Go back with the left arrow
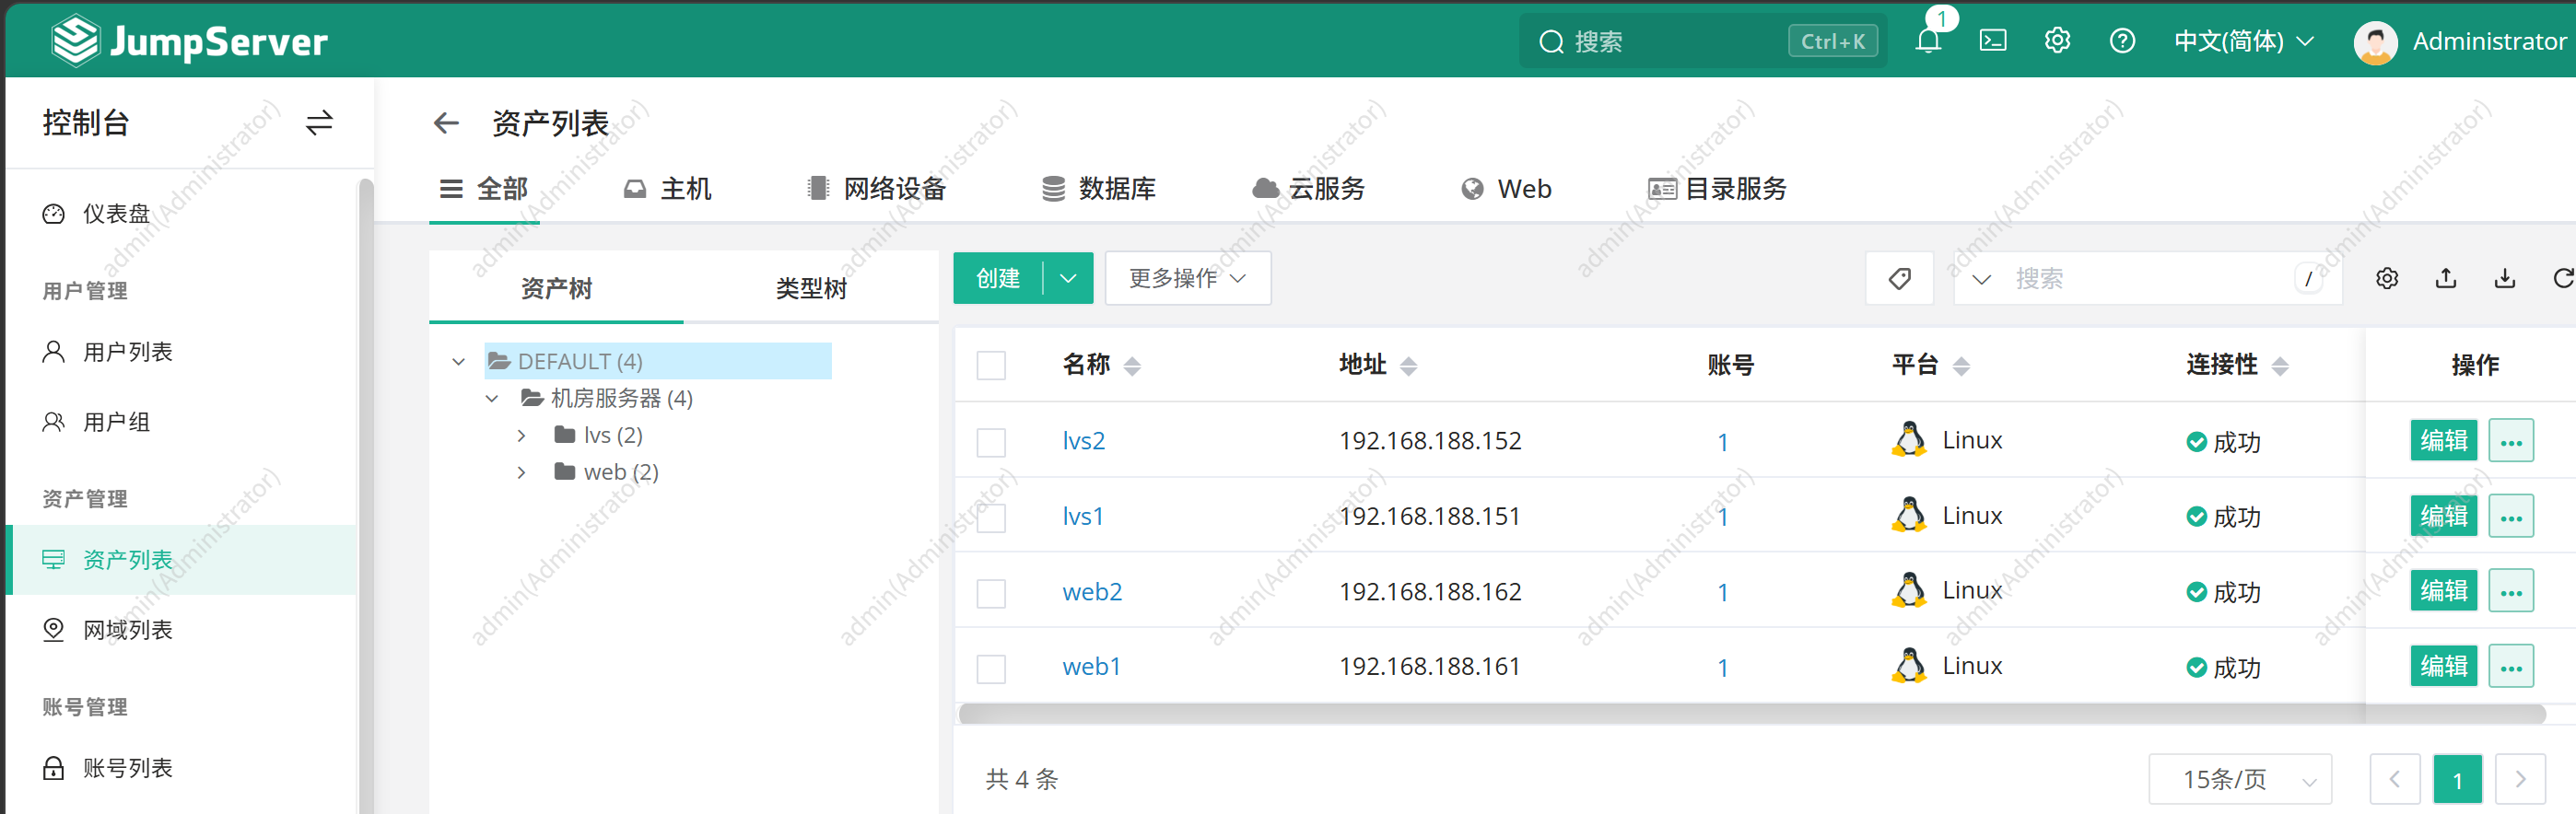 (x=446, y=123)
